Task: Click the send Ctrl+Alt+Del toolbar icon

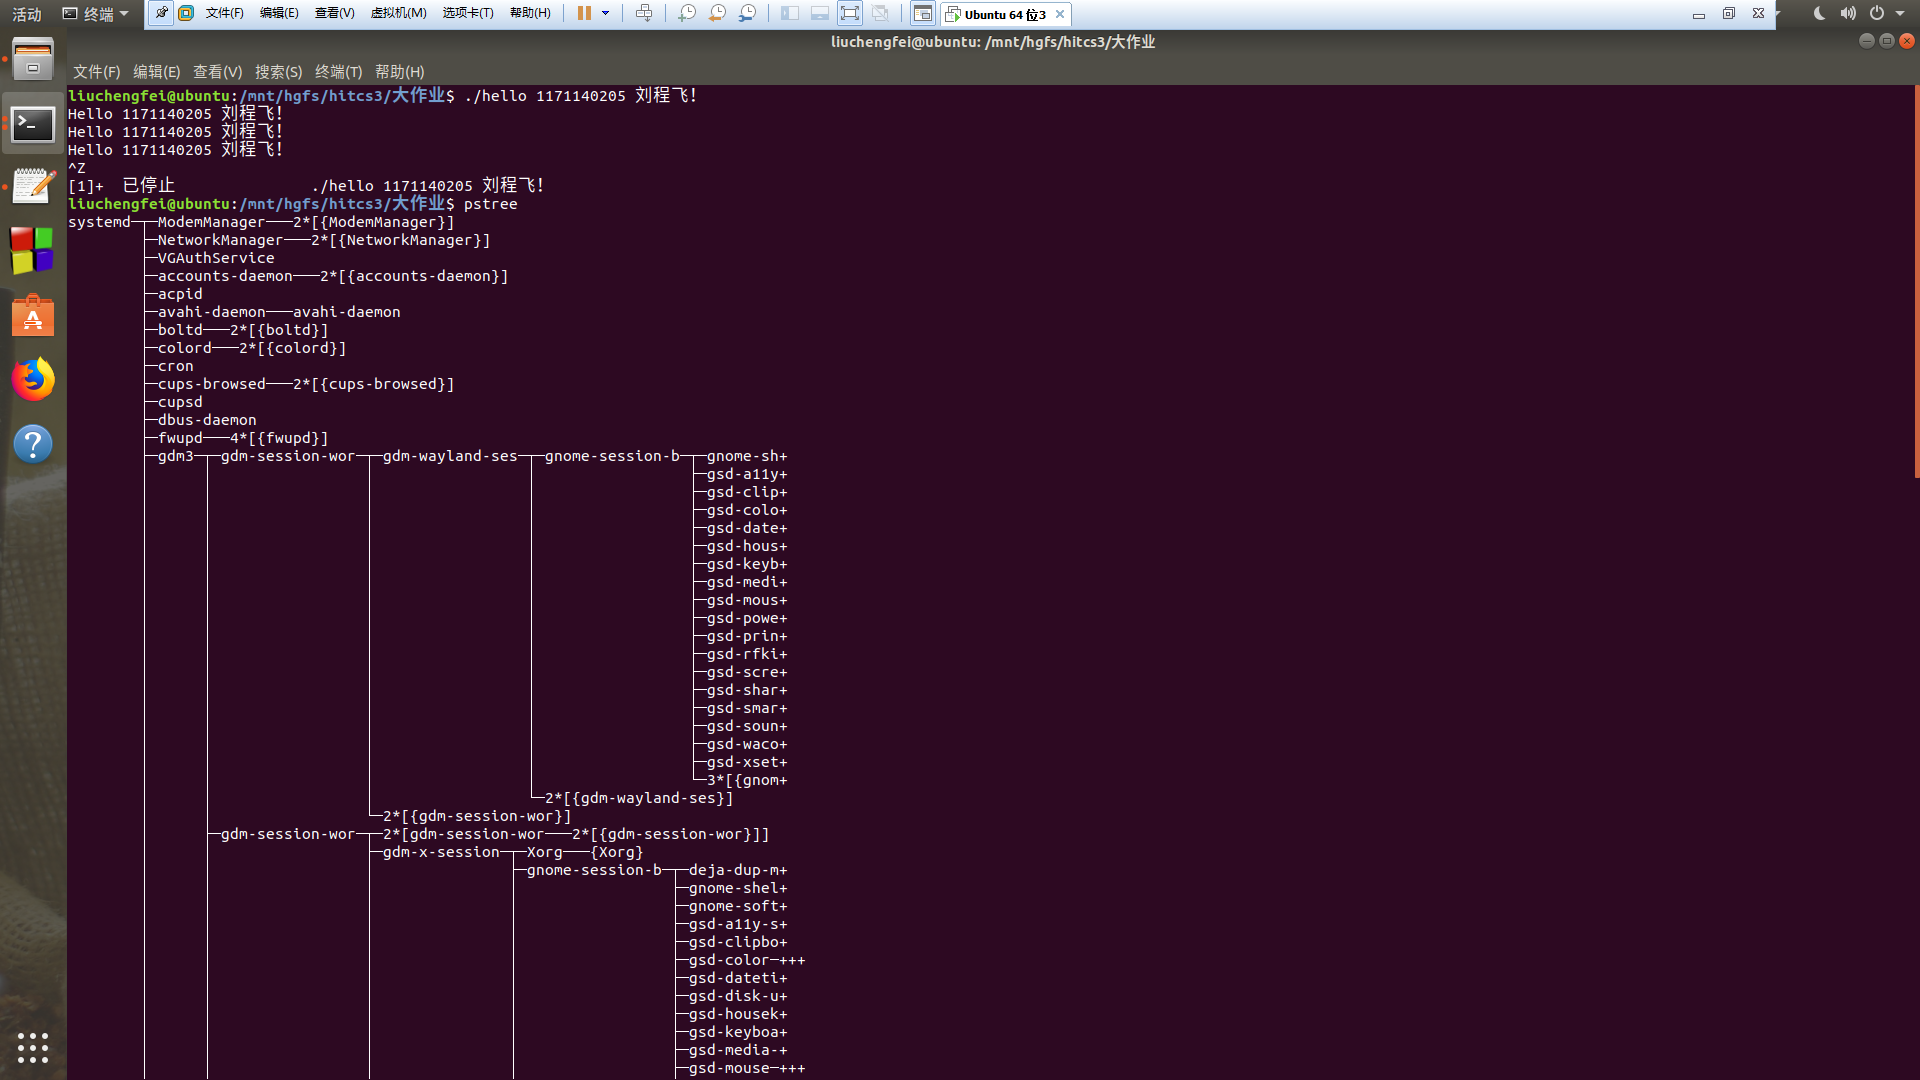Action: point(644,14)
